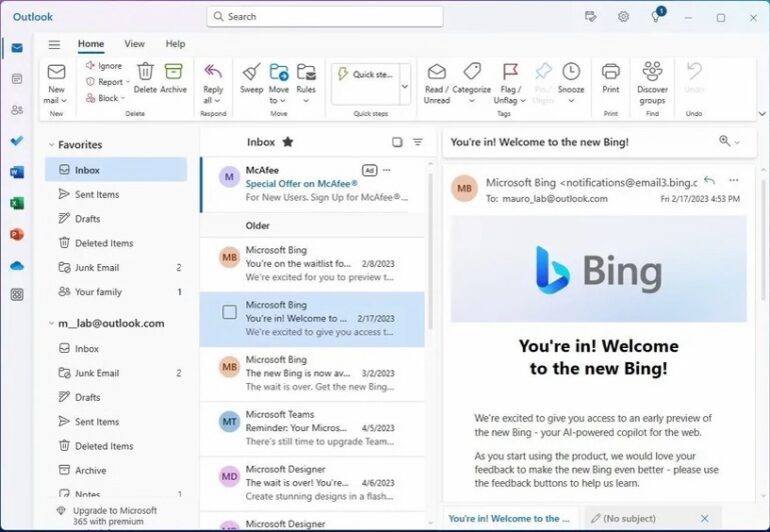The width and height of the screenshot is (770, 532).
Task: Click Reply all in ribbon
Action: (x=213, y=83)
